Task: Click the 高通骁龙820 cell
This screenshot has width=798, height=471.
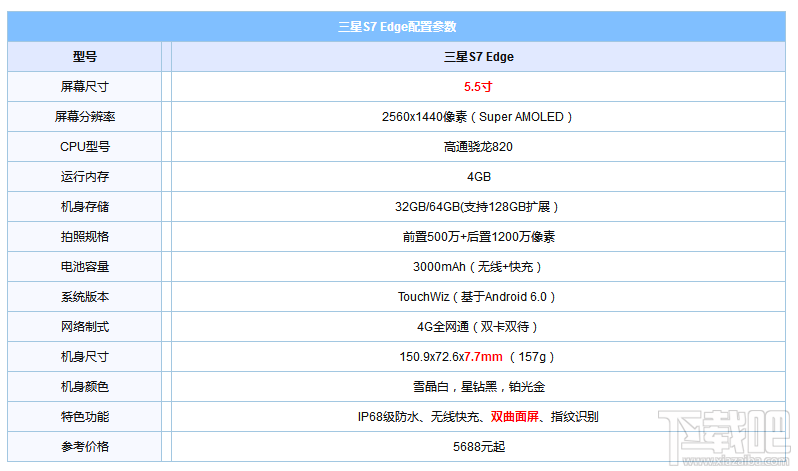Action: [478, 147]
